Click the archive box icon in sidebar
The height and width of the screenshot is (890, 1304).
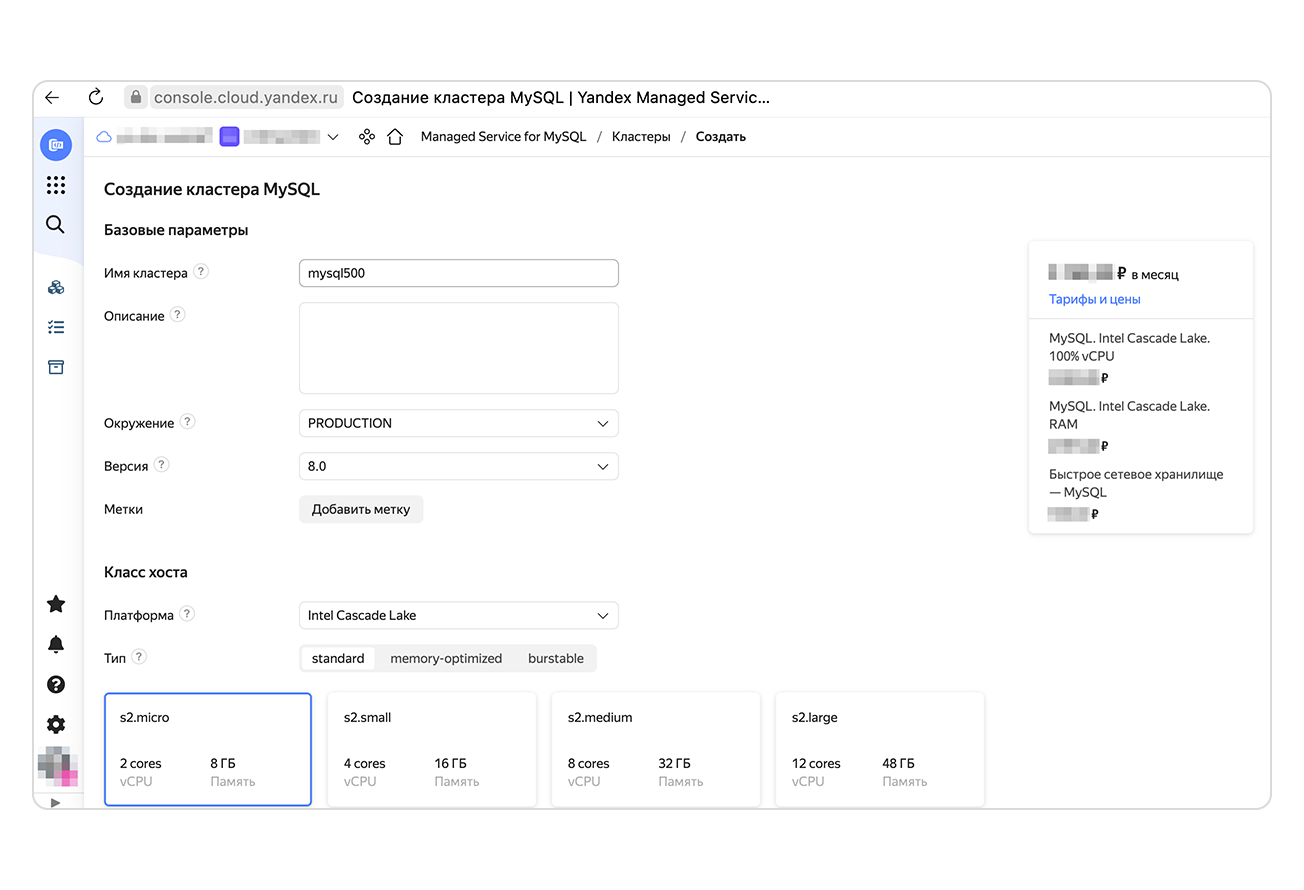[56, 367]
